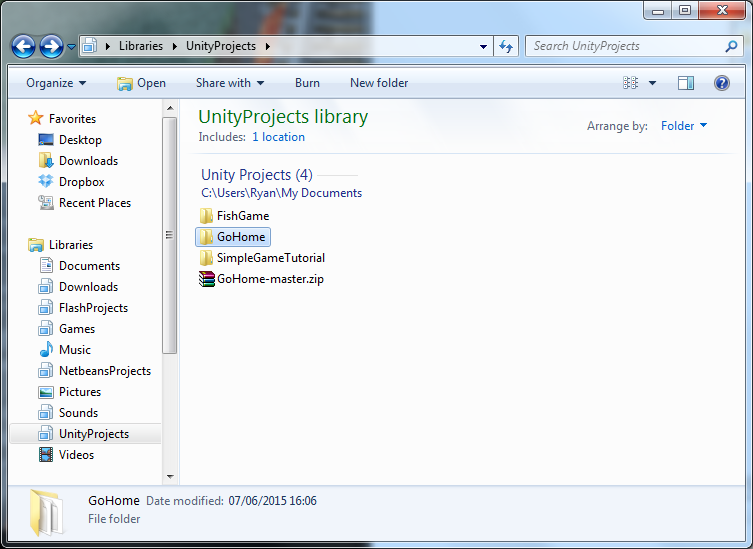Open Desktop in Favorites

(x=80, y=140)
